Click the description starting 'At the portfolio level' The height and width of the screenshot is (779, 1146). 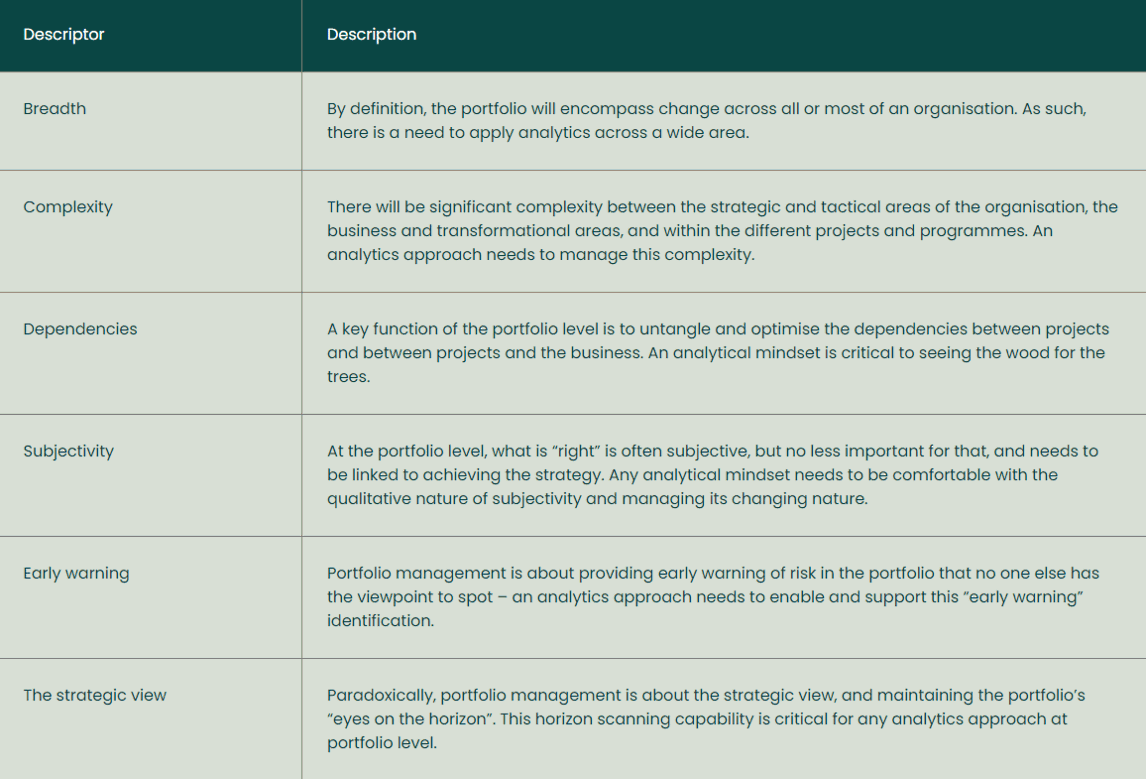pos(712,474)
